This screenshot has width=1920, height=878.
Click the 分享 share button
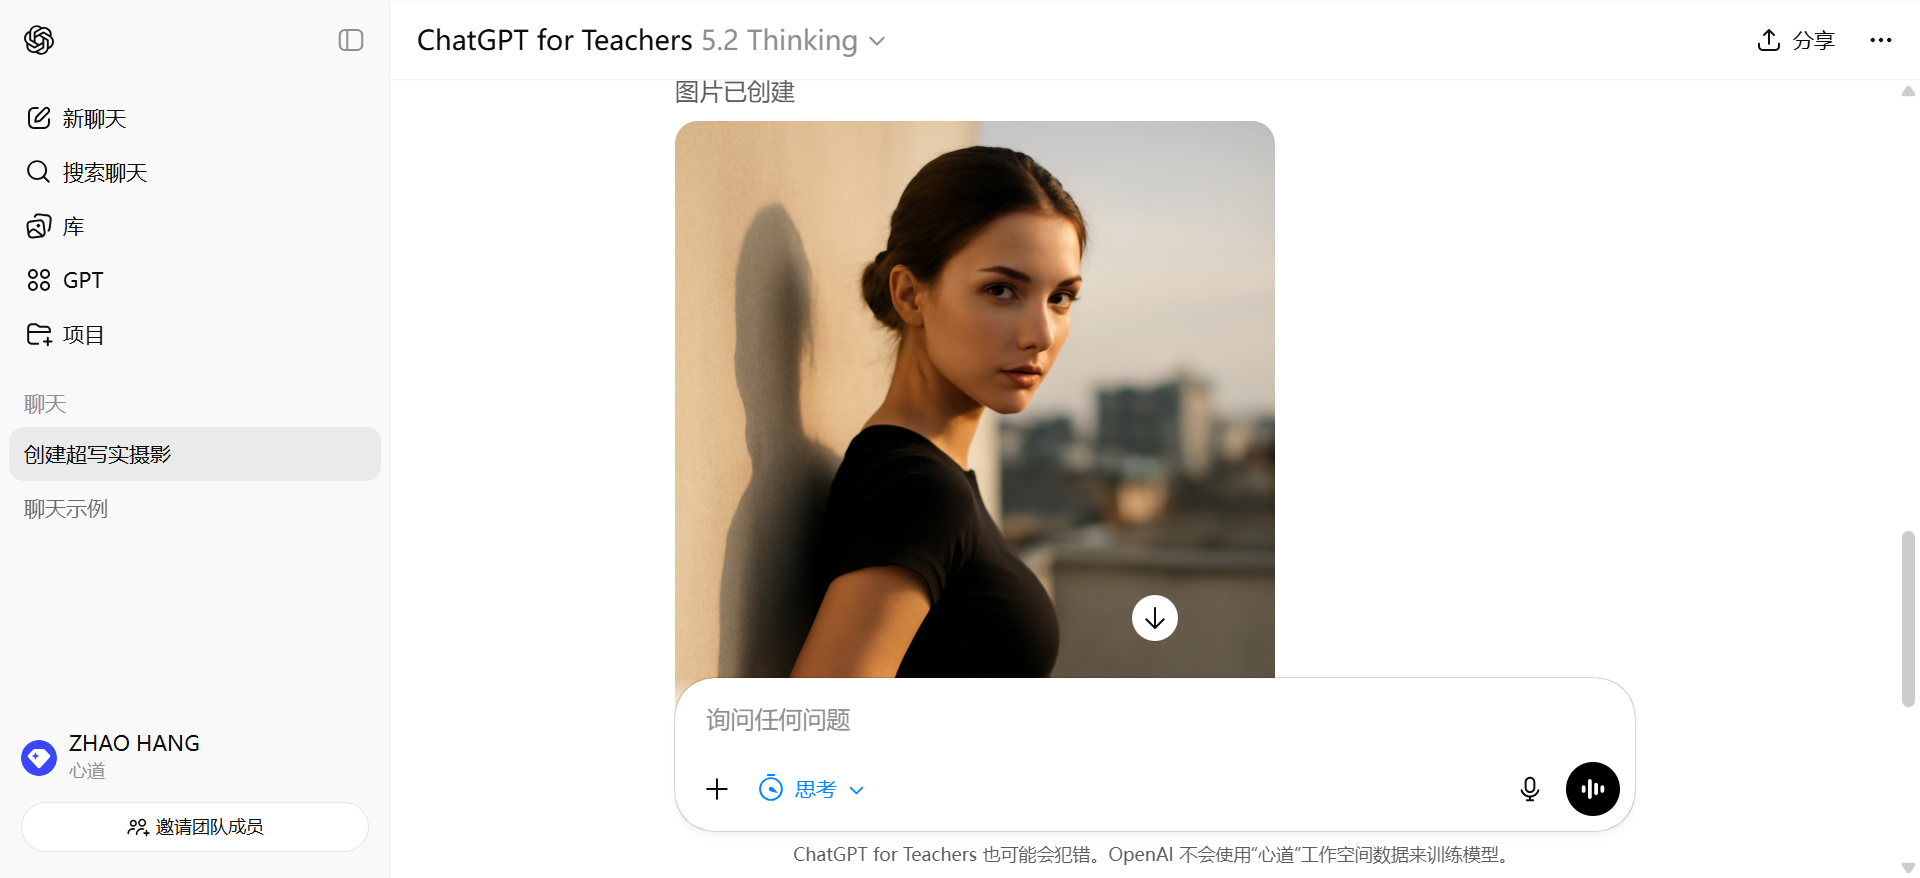(x=1796, y=40)
